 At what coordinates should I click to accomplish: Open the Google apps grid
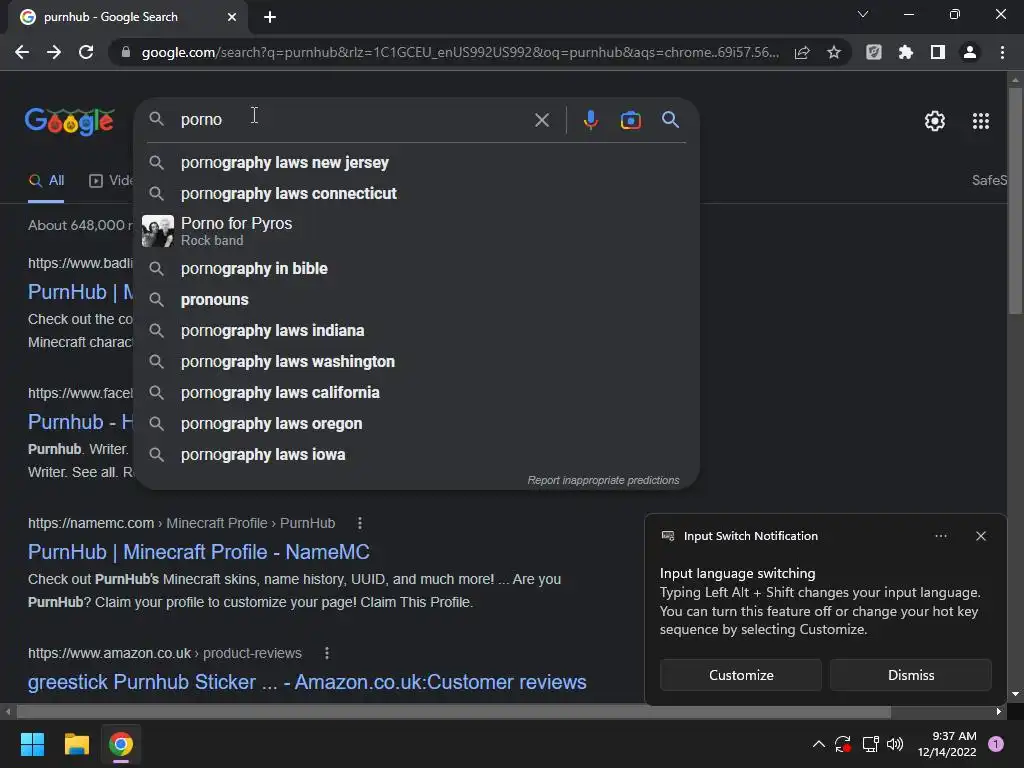point(981,121)
